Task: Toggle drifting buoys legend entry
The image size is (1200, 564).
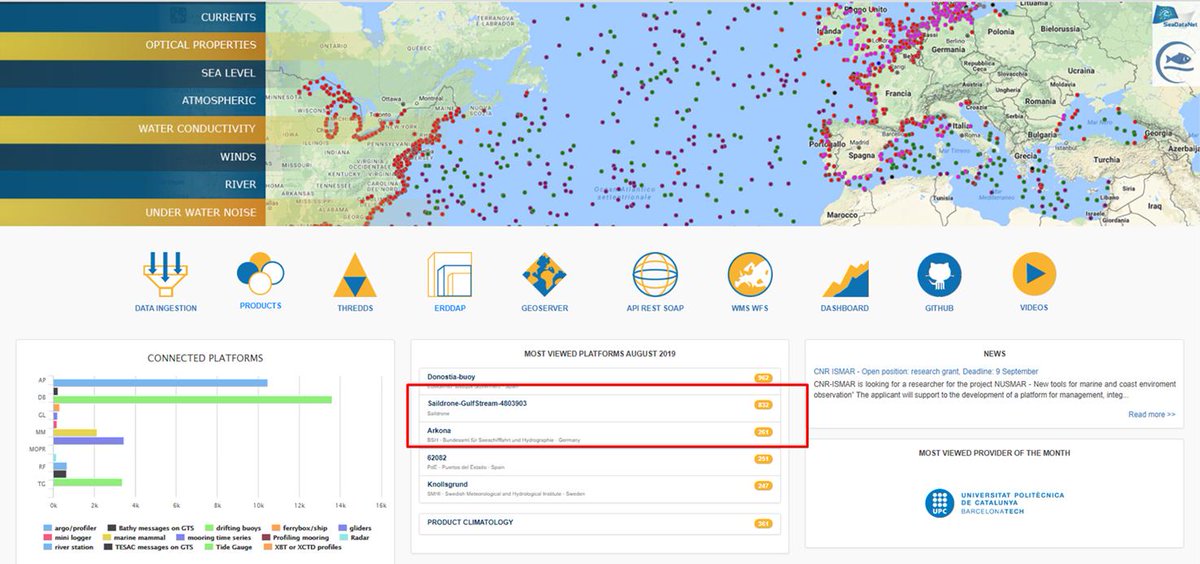Action: click(x=233, y=528)
